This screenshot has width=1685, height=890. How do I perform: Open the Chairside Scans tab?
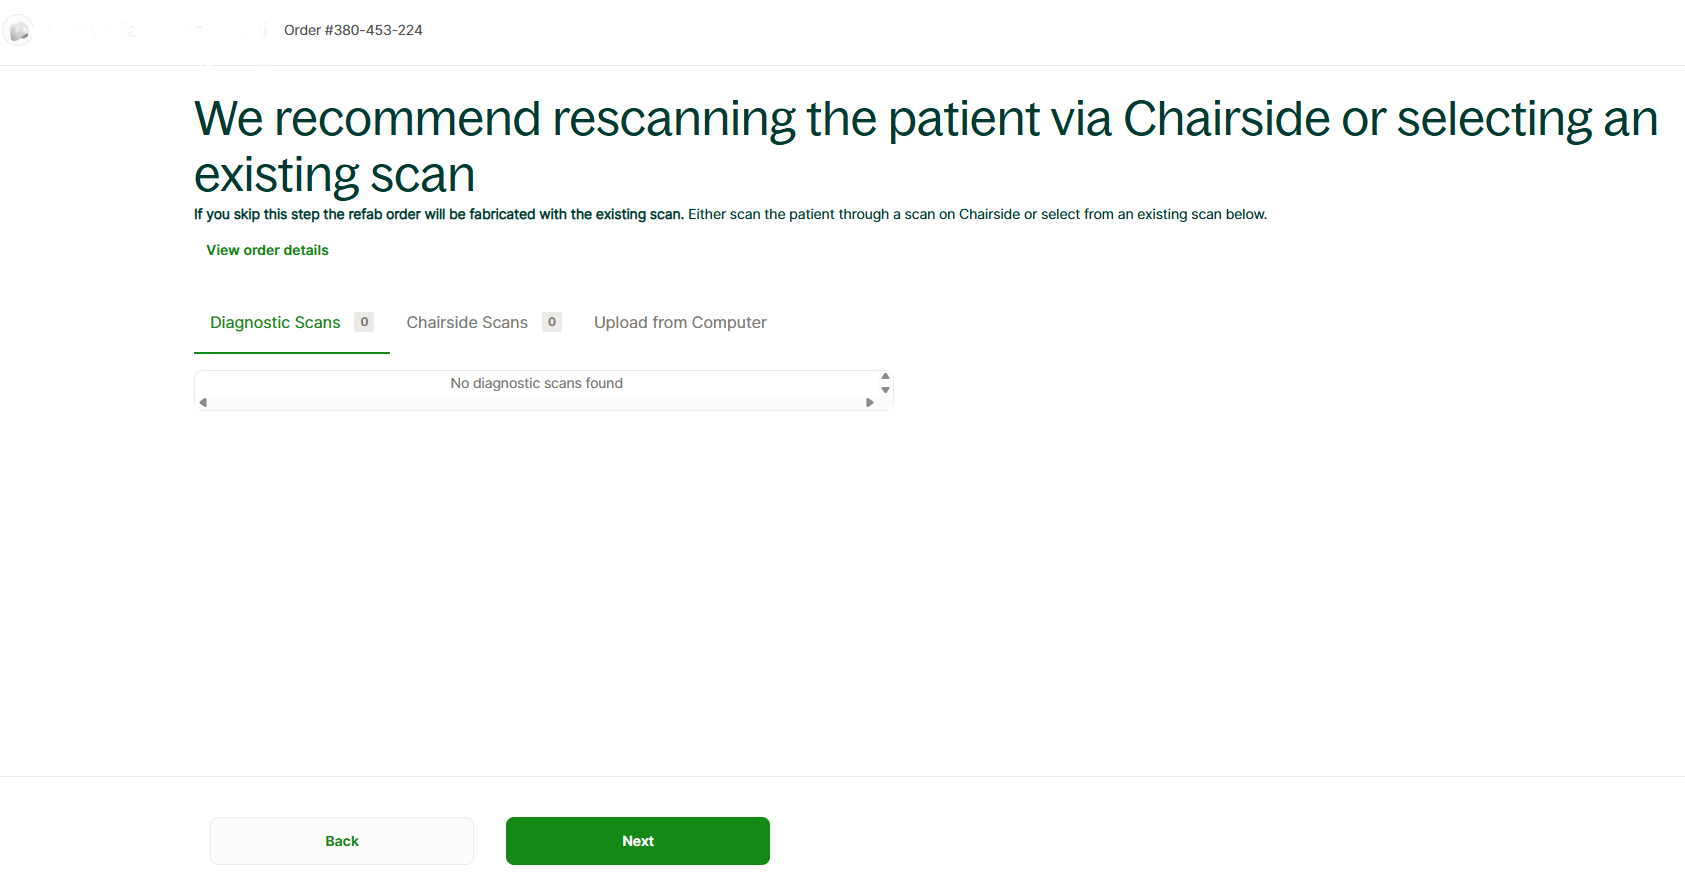click(x=467, y=323)
